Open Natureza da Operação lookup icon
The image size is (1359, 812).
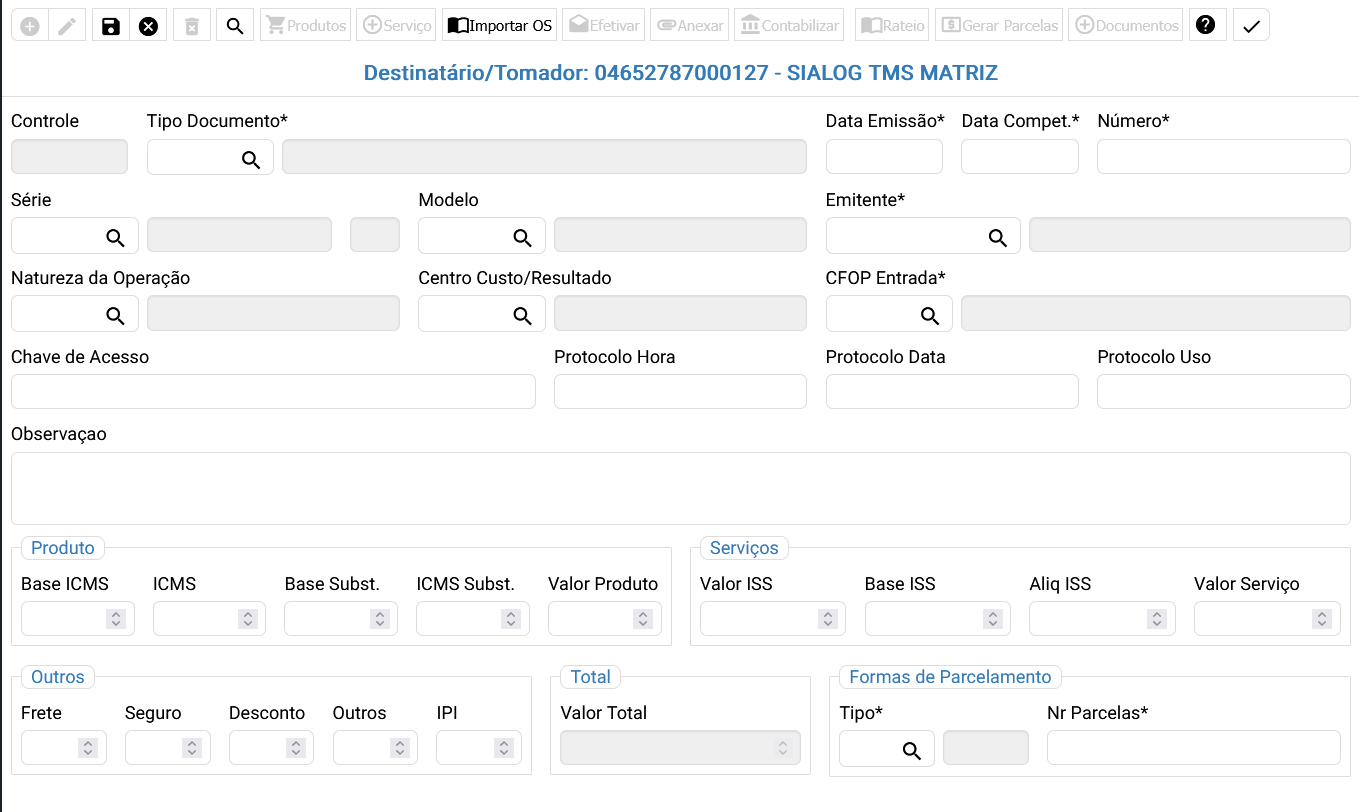click(116, 315)
